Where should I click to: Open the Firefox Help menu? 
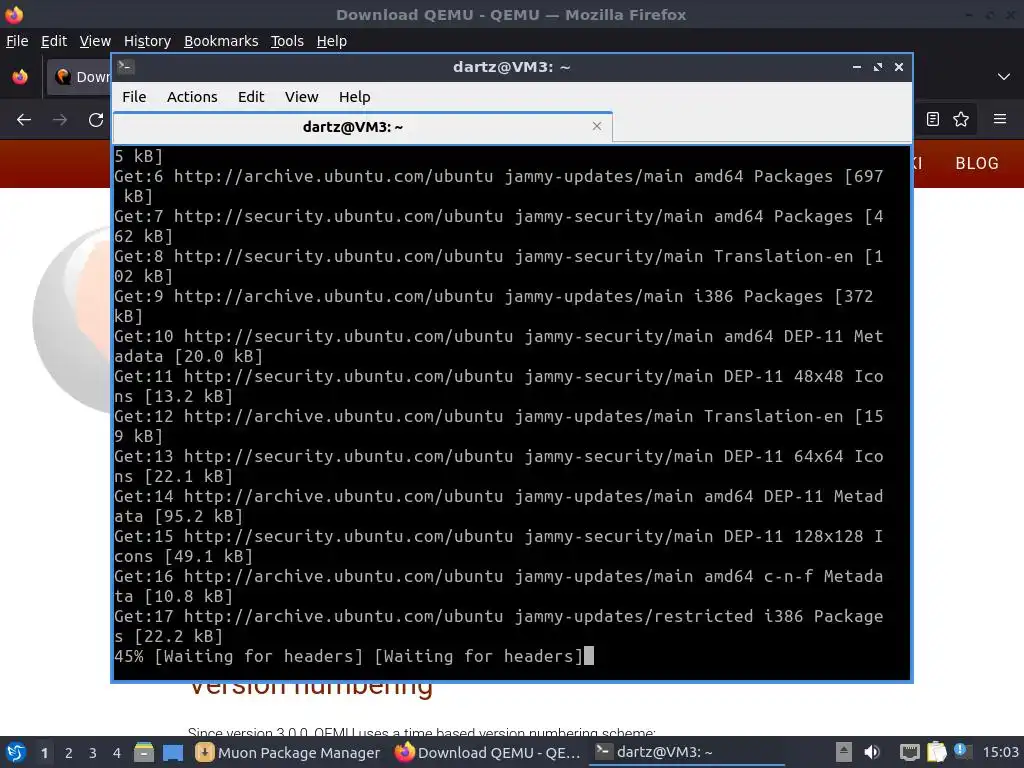(x=332, y=41)
